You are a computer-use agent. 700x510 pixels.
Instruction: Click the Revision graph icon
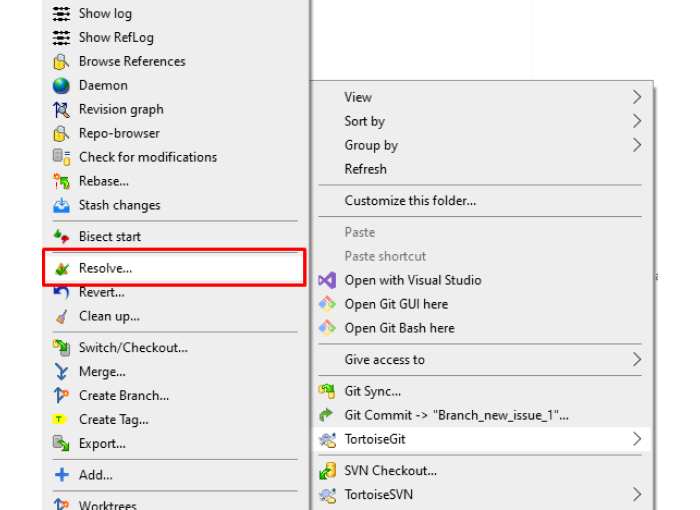tap(61, 109)
